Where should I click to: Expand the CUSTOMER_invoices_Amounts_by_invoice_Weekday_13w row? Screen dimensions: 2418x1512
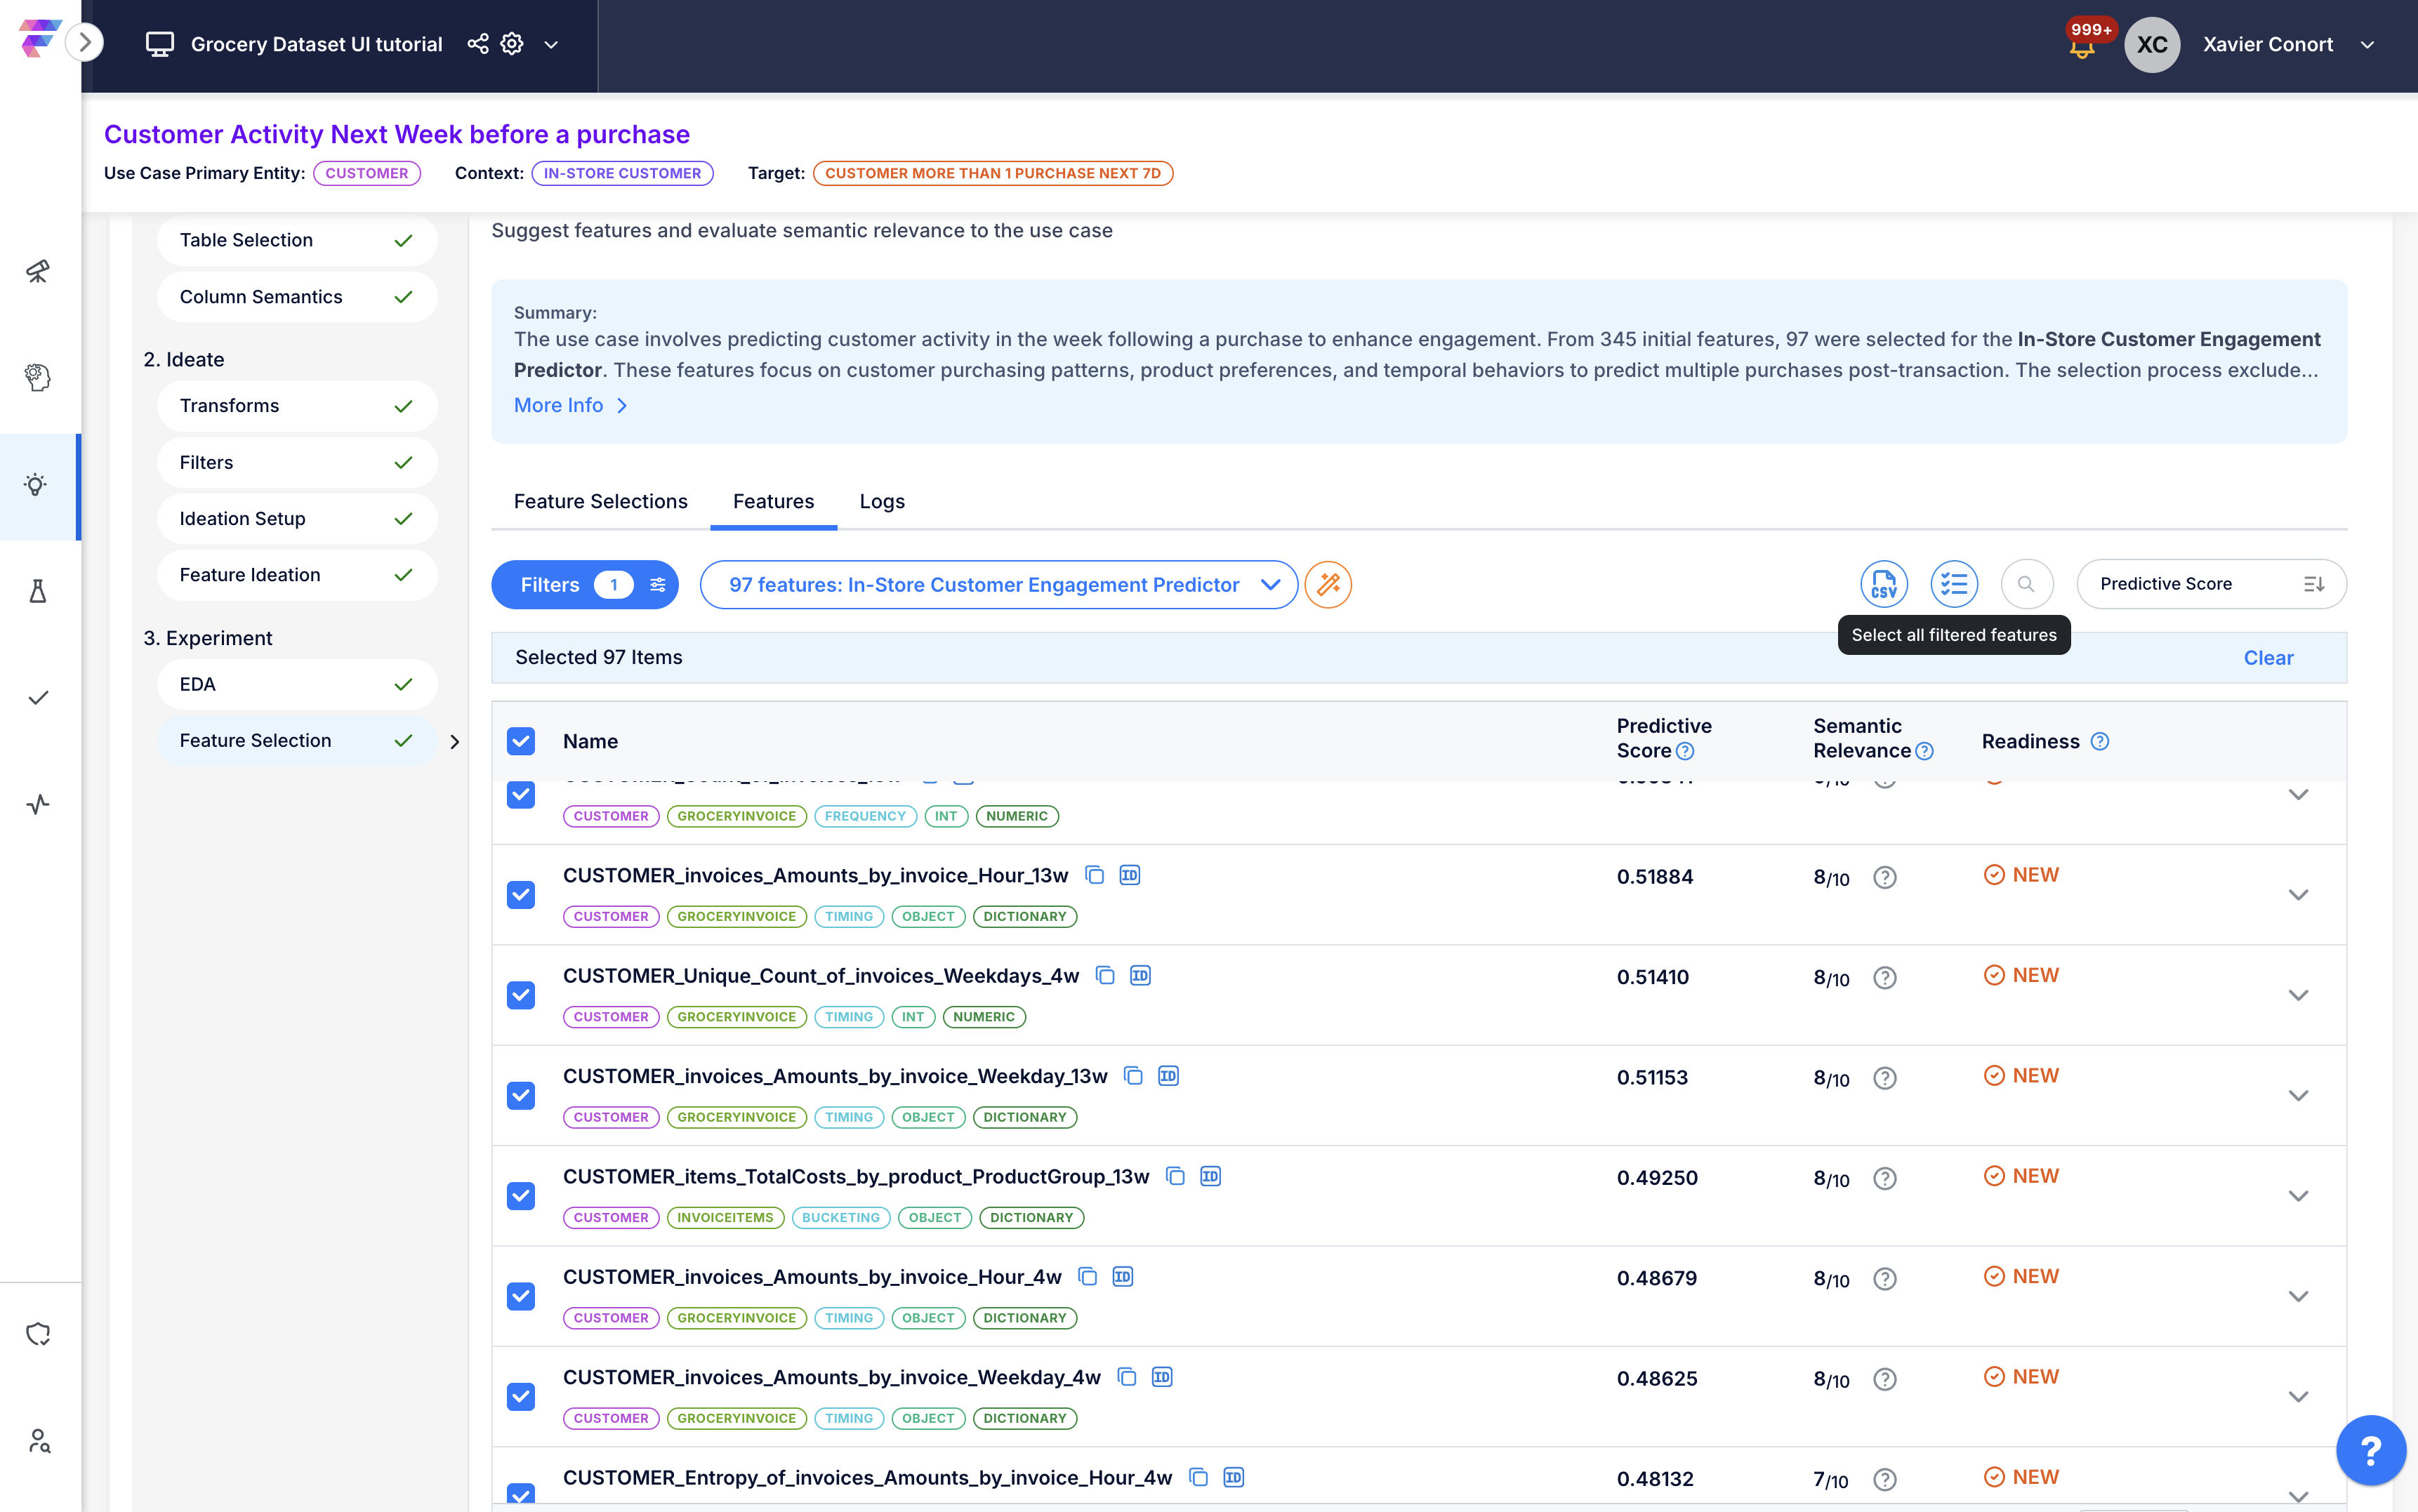pos(2298,1096)
